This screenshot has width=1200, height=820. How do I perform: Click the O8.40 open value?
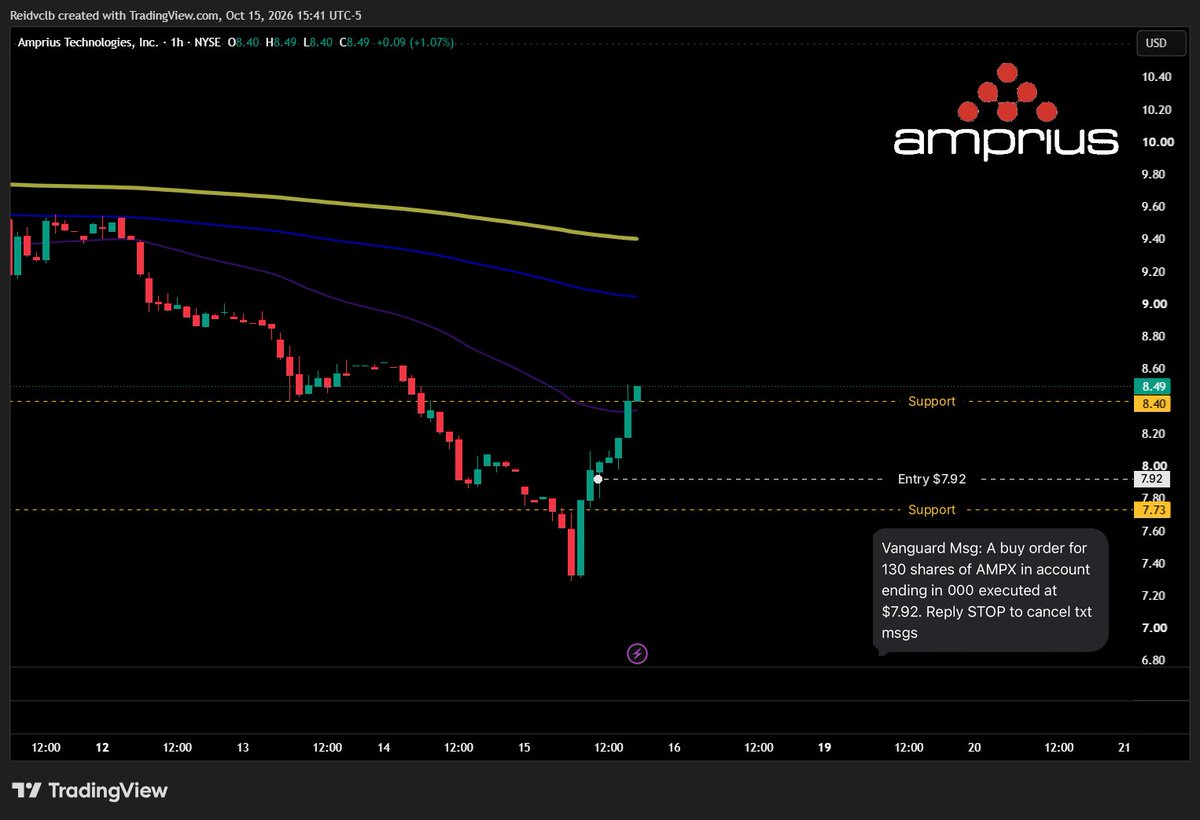coord(245,43)
